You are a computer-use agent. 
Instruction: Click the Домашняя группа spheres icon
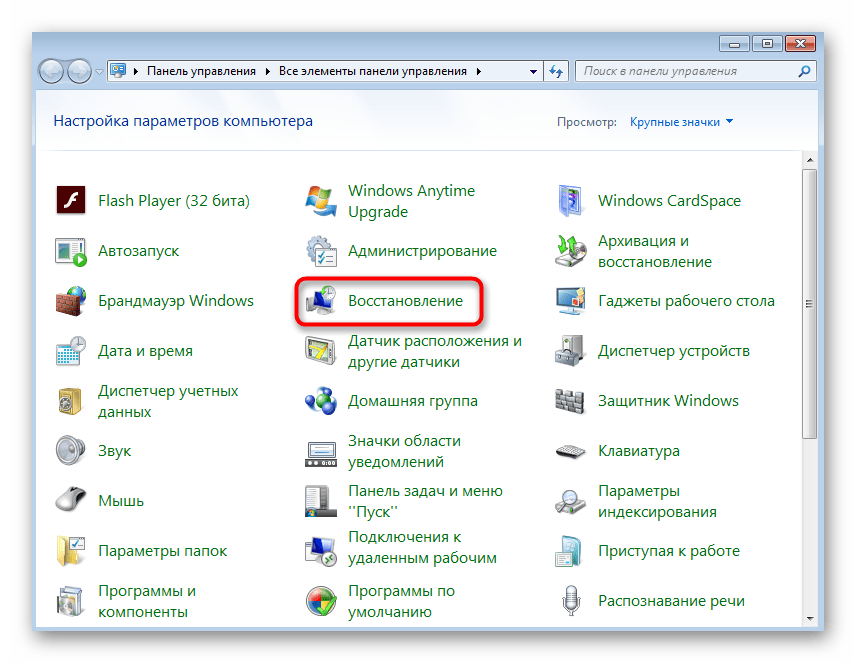321,401
